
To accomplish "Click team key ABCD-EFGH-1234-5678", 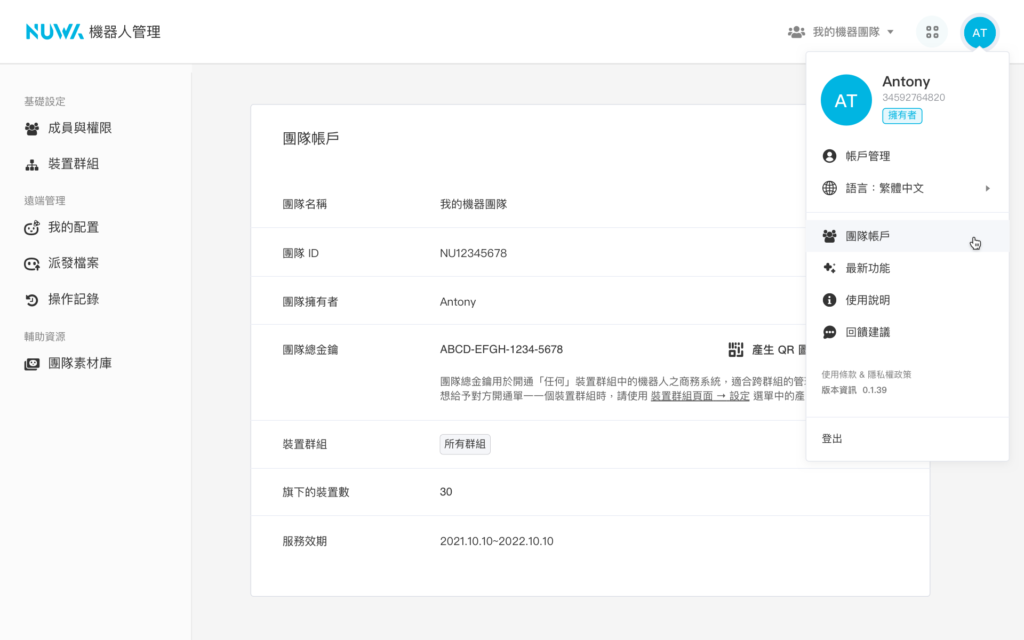I will pyautogui.click(x=502, y=349).
